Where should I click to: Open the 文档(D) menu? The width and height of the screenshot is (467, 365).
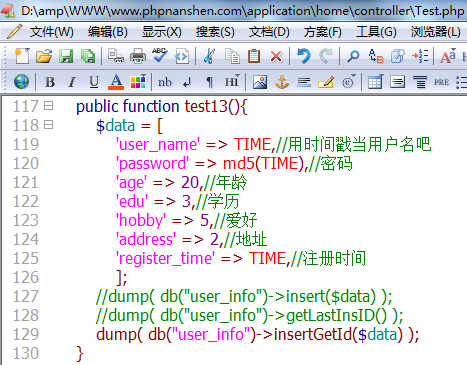[269, 32]
